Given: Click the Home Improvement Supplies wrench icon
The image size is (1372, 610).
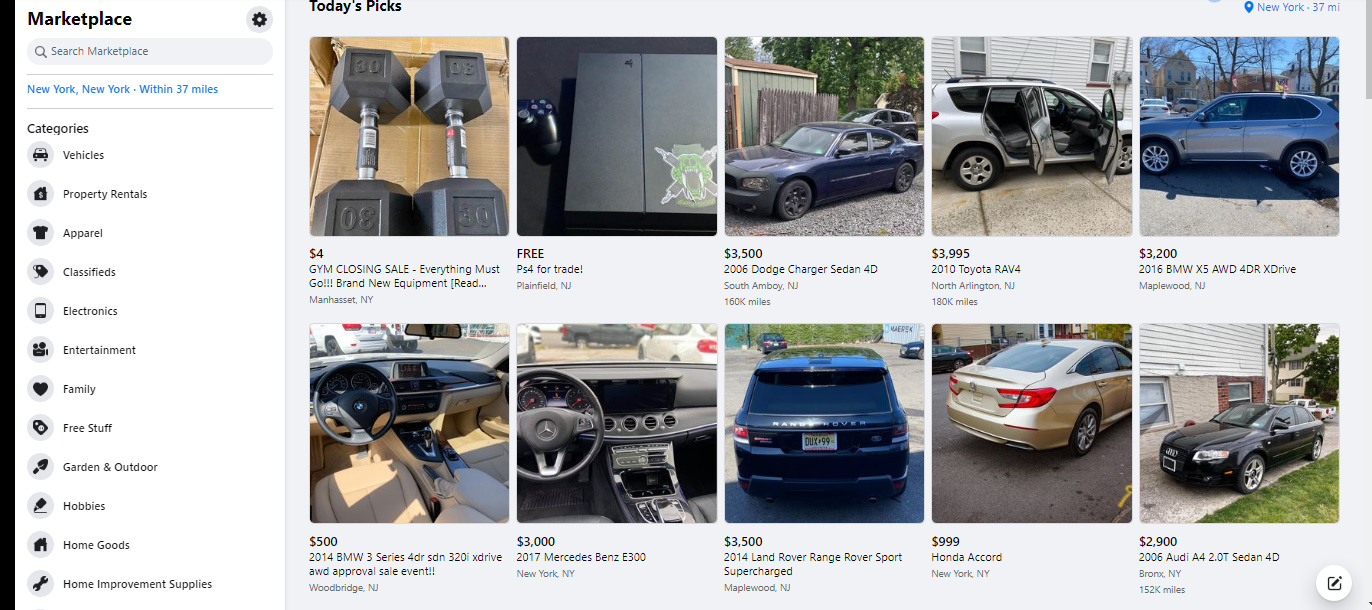Looking at the screenshot, I should point(40,584).
